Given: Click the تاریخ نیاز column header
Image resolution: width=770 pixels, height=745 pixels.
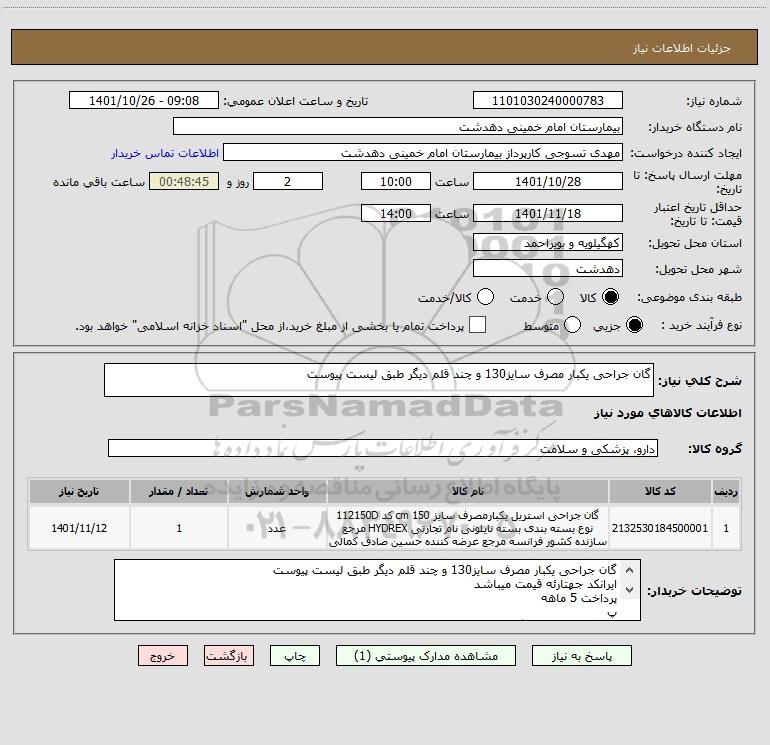Looking at the screenshot, I should point(79,491).
